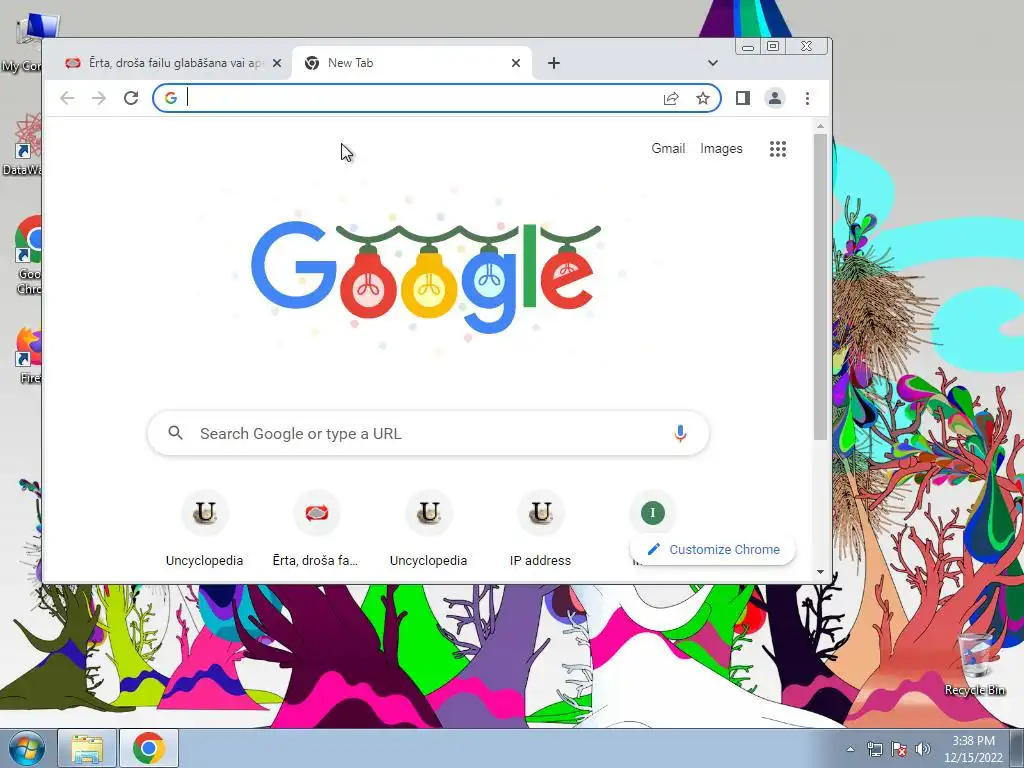Open shortcut with green I icon
The width and height of the screenshot is (1024, 768).
point(652,513)
